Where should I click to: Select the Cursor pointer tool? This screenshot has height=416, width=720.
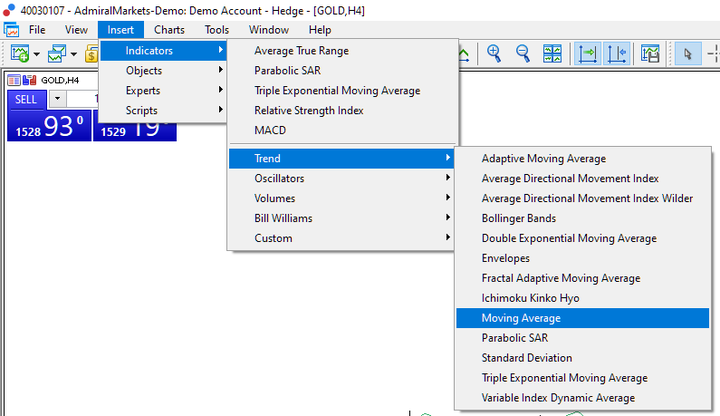(688, 54)
